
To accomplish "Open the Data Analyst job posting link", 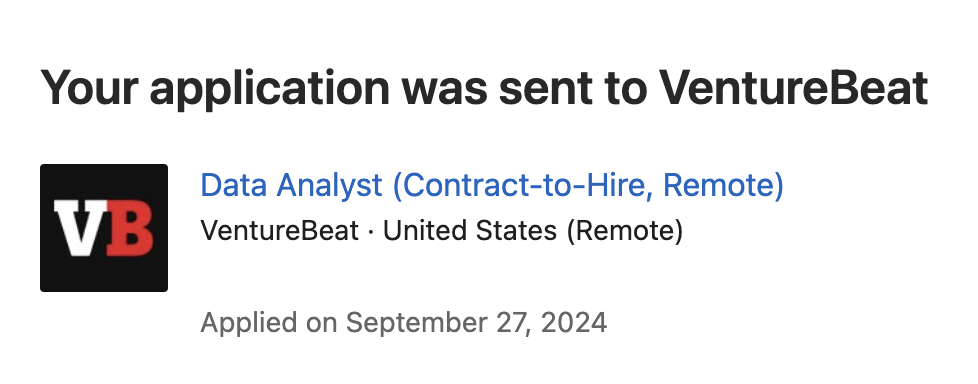I will [491, 186].
